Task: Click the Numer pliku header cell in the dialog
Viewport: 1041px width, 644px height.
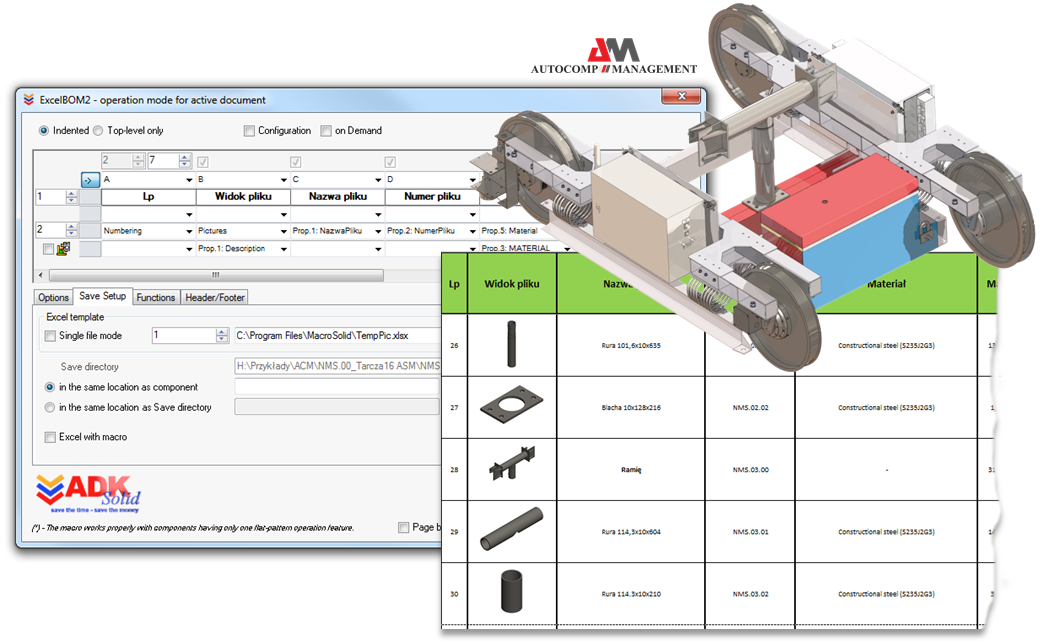Action: pyautogui.click(x=432, y=197)
